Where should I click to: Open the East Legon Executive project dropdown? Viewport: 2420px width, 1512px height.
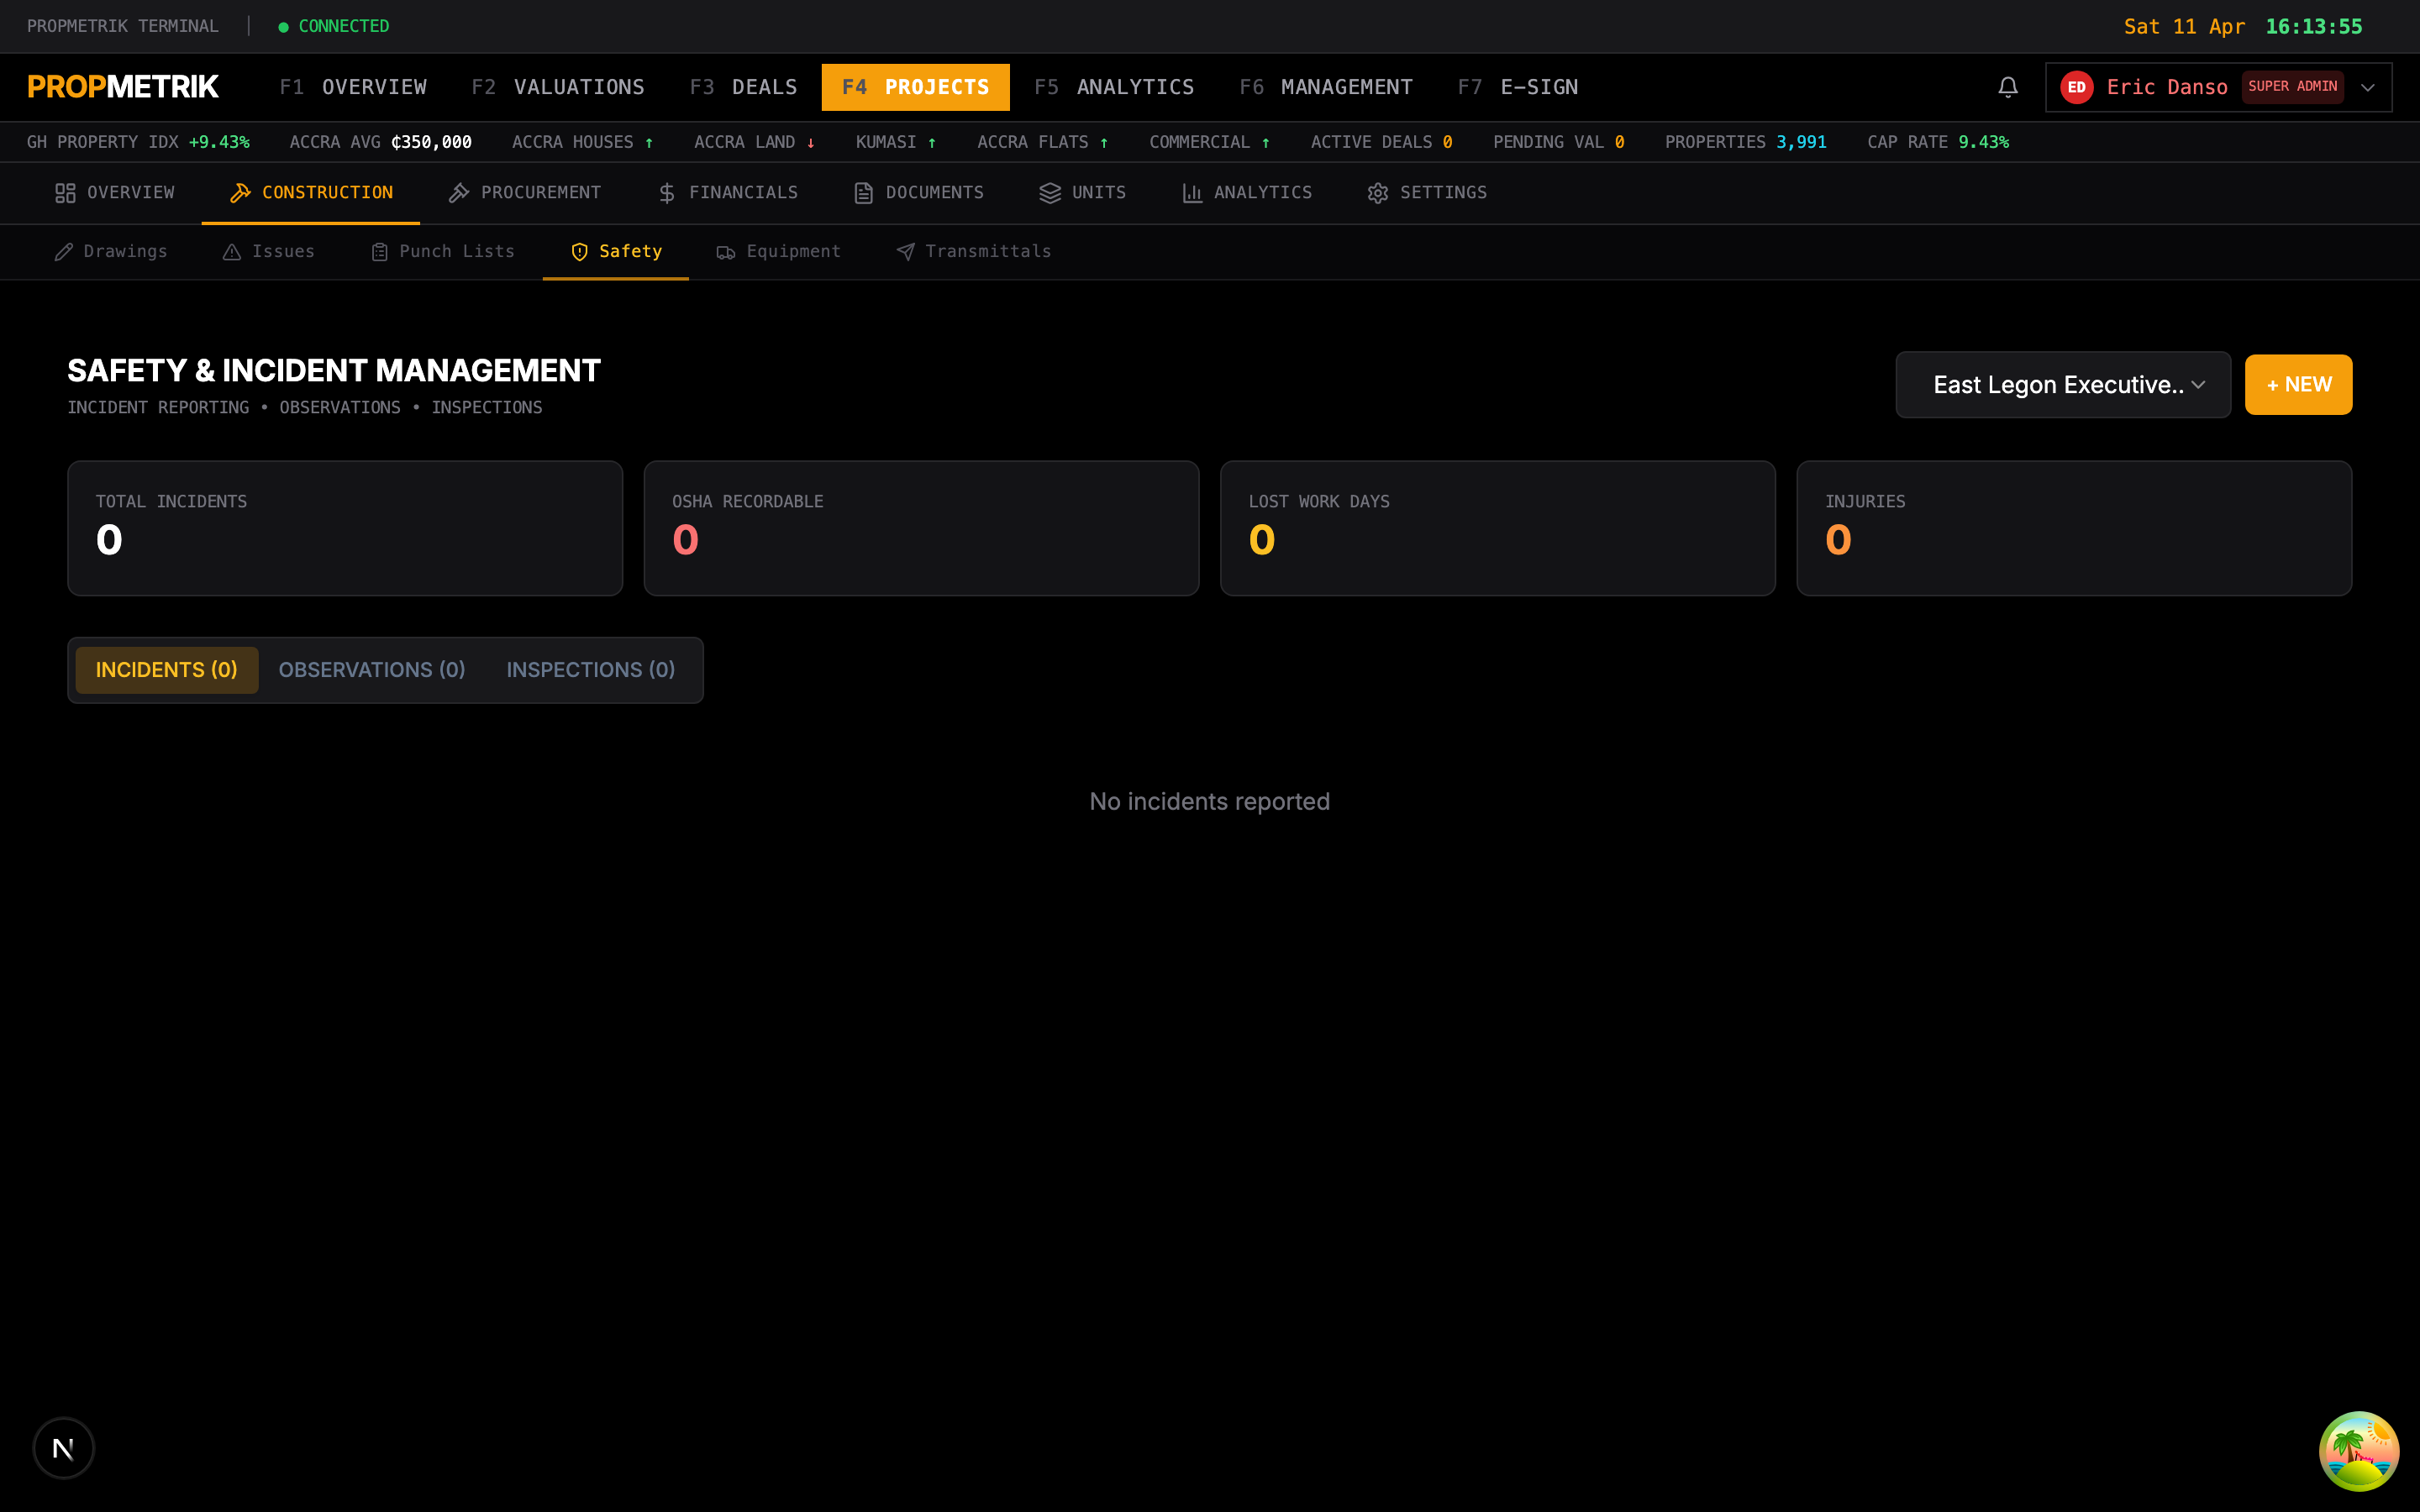tap(2062, 385)
